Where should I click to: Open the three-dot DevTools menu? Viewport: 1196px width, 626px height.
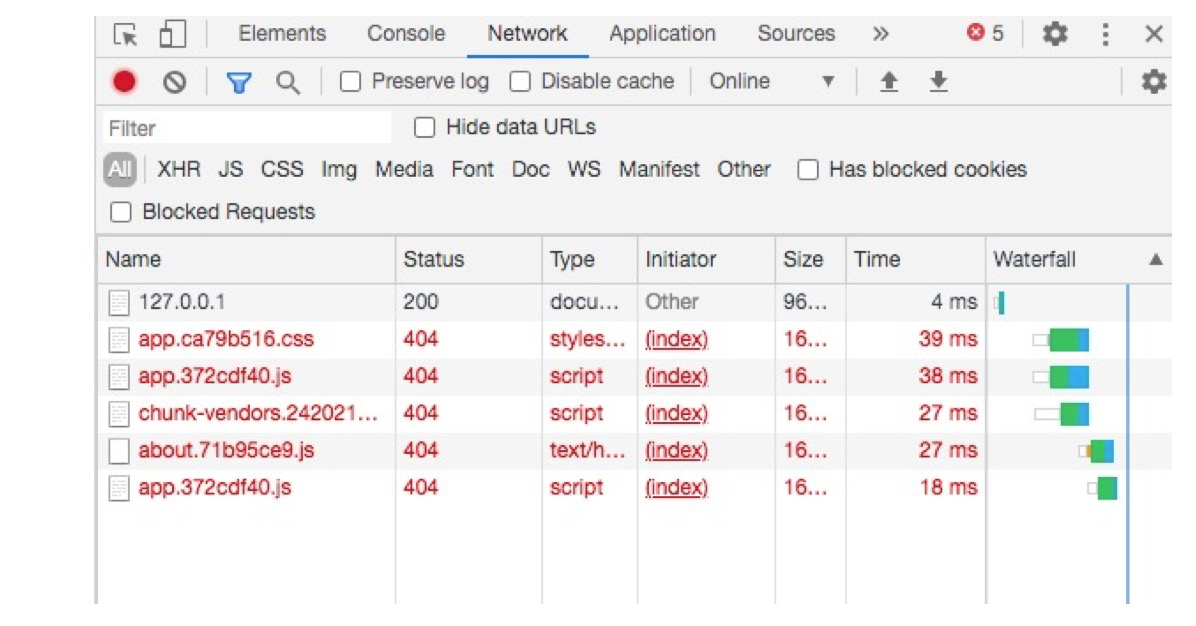click(x=1105, y=34)
